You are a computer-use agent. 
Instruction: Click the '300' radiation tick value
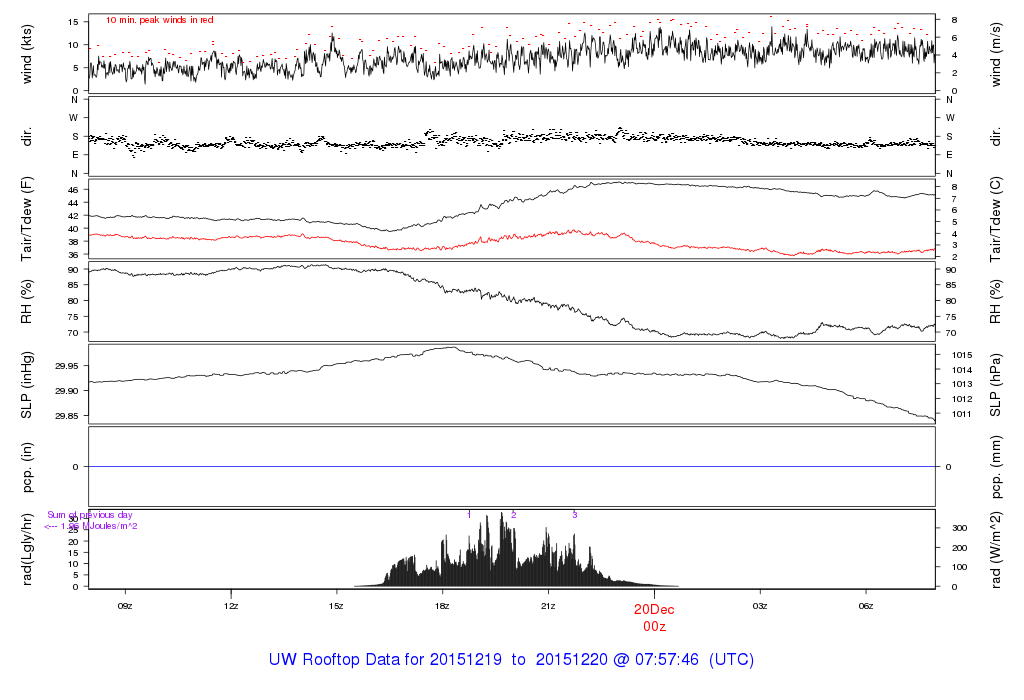(959, 528)
